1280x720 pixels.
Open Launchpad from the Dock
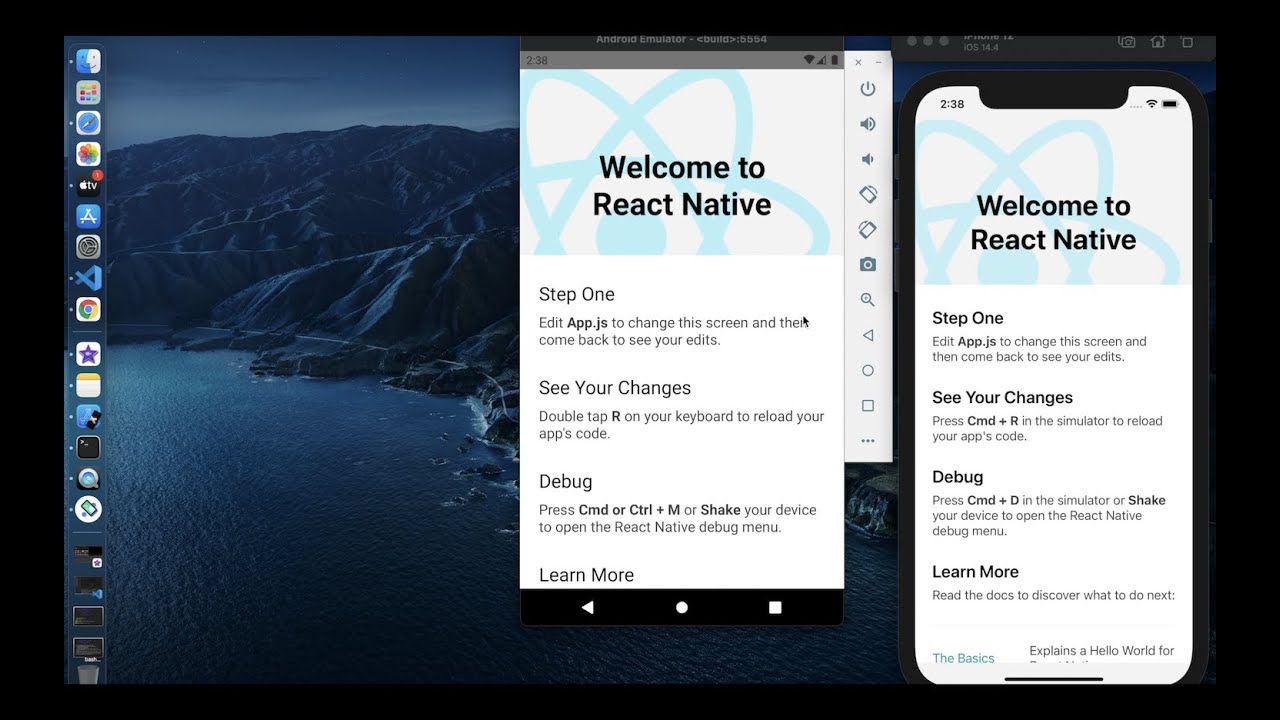pos(88,93)
